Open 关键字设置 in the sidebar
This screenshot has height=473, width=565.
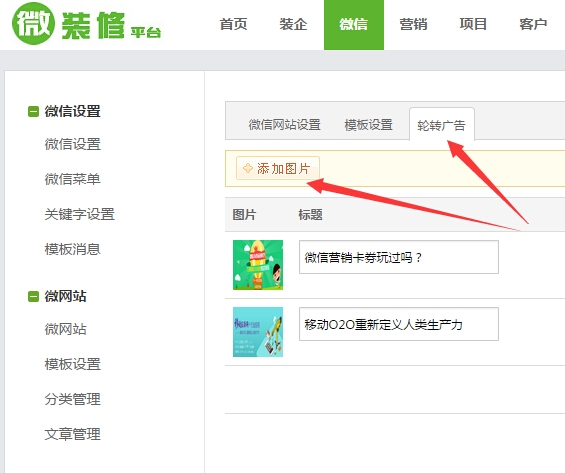[x=80, y=214]
